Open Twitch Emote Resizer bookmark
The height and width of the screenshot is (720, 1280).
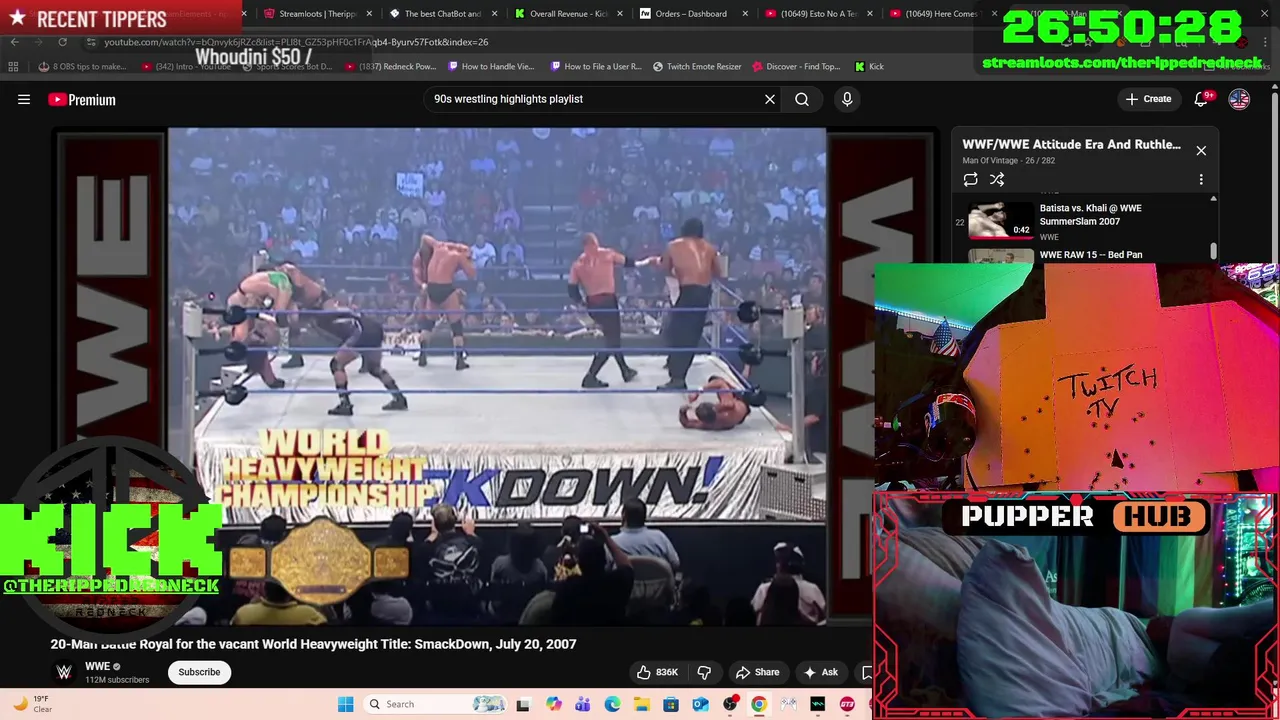click(697, 67)
